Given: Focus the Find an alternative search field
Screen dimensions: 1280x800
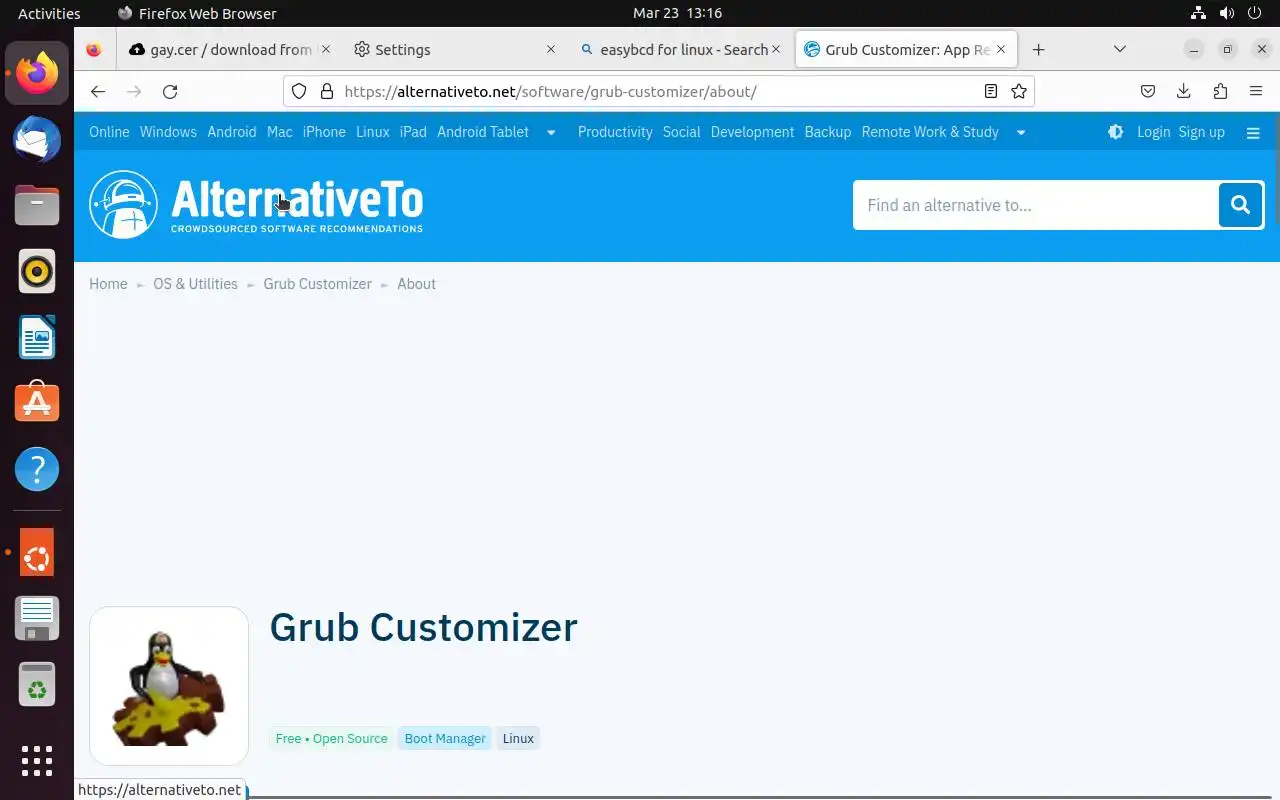Looking at the screenshot, I should point(1035,205).
